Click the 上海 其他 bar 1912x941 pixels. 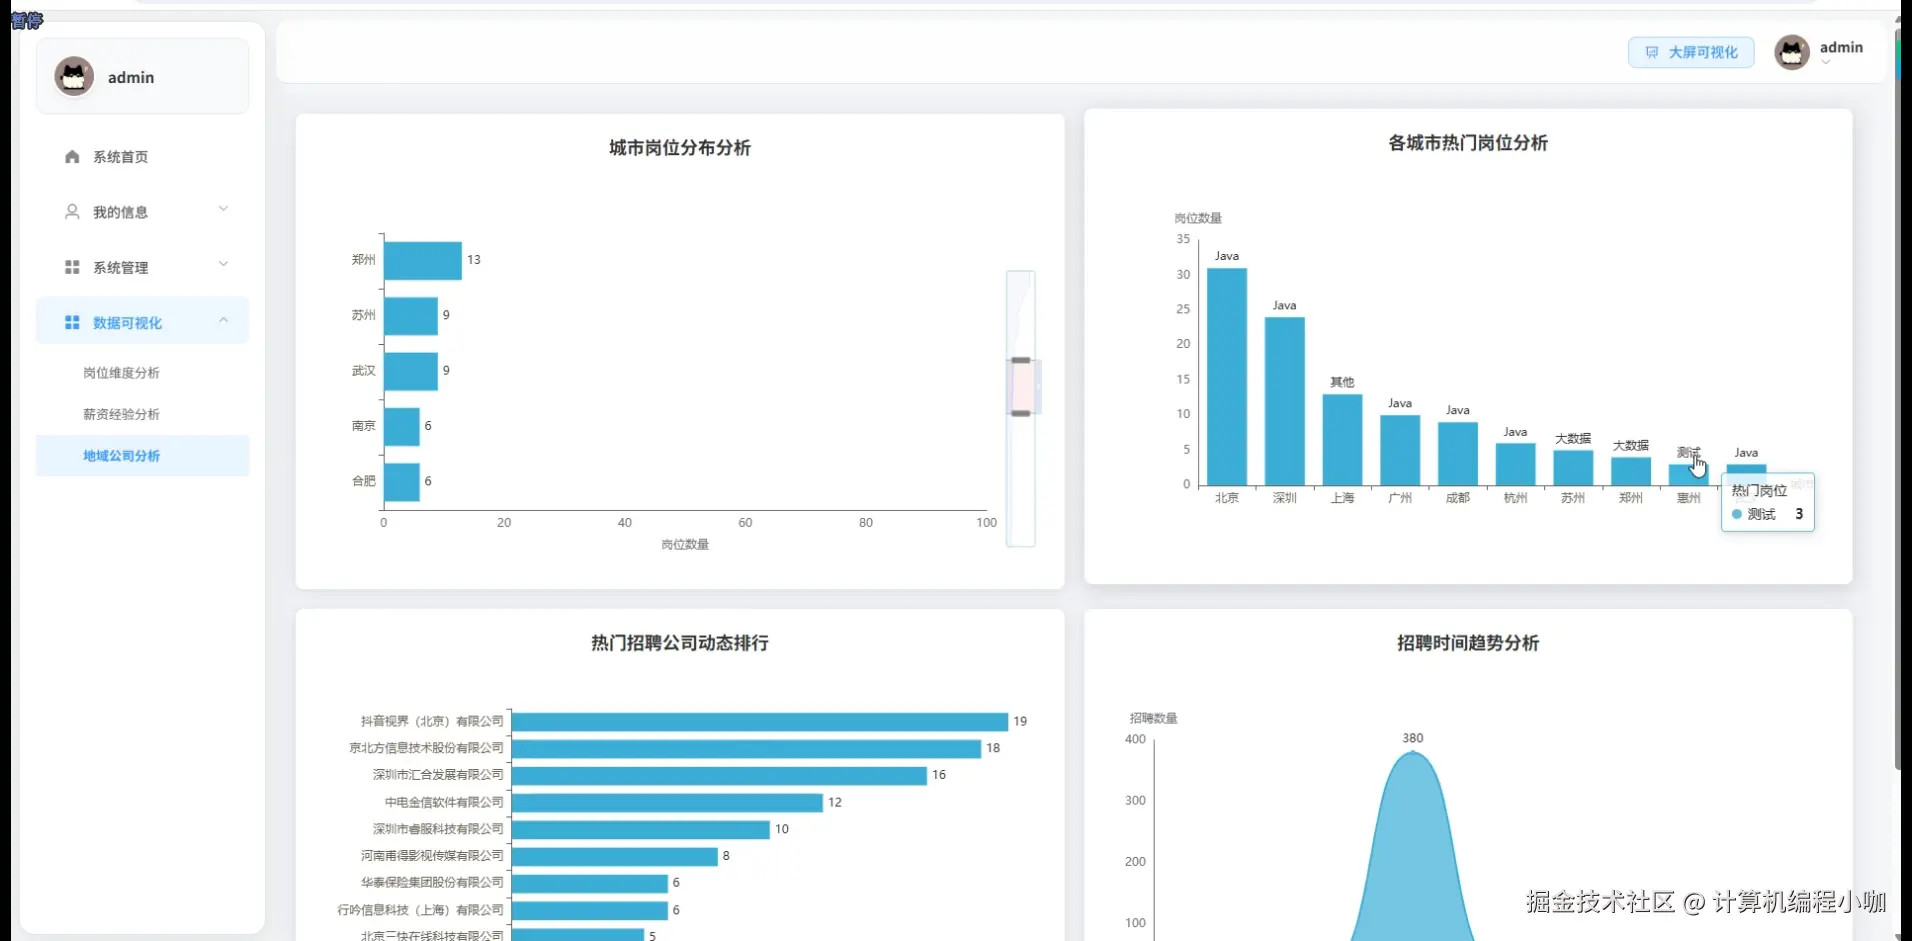pos(1342,439)
